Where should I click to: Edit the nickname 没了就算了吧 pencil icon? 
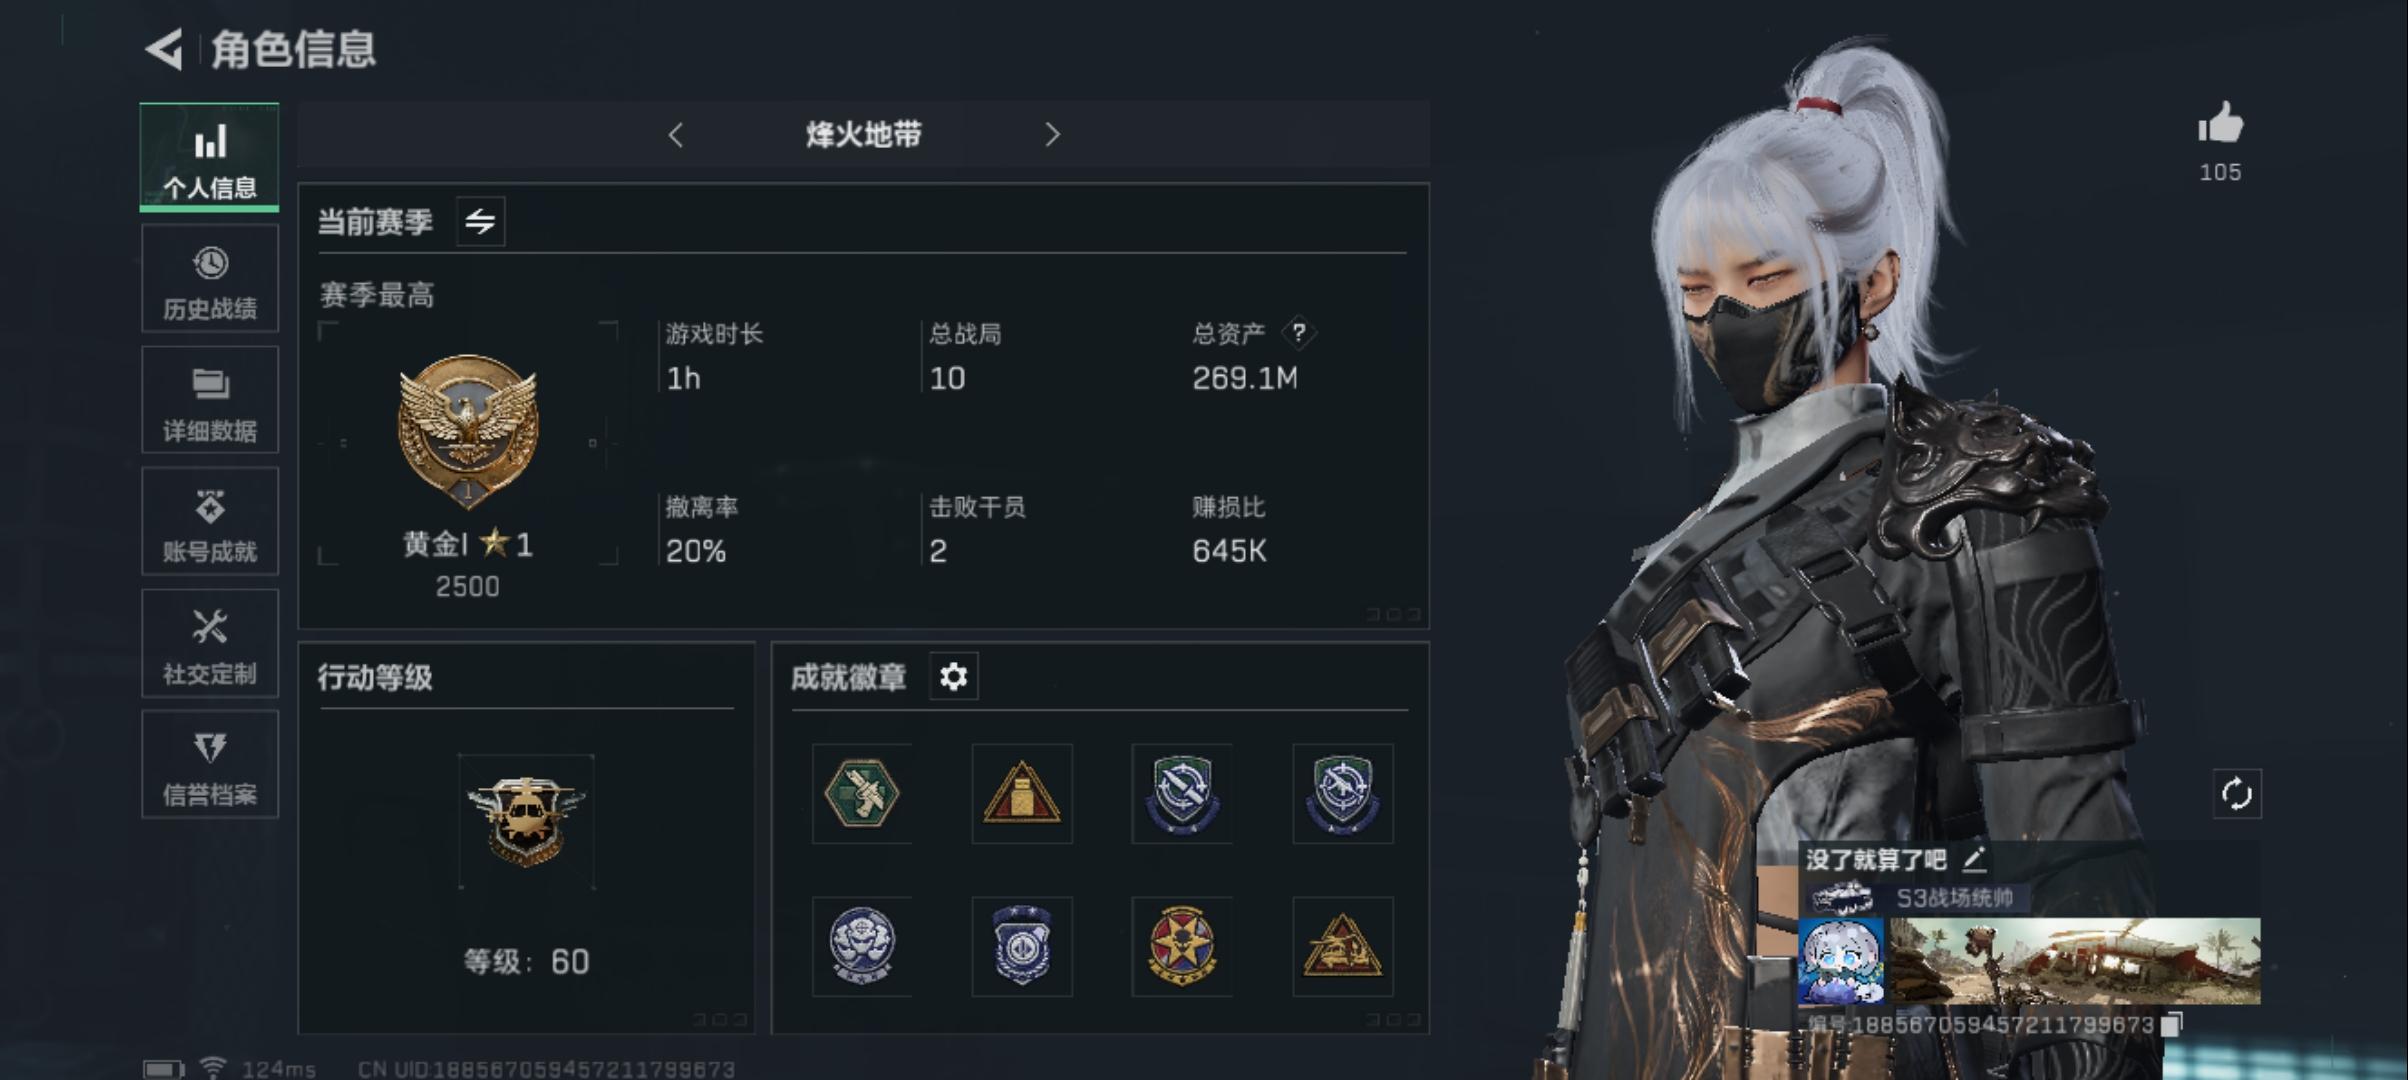[1974, 859]
